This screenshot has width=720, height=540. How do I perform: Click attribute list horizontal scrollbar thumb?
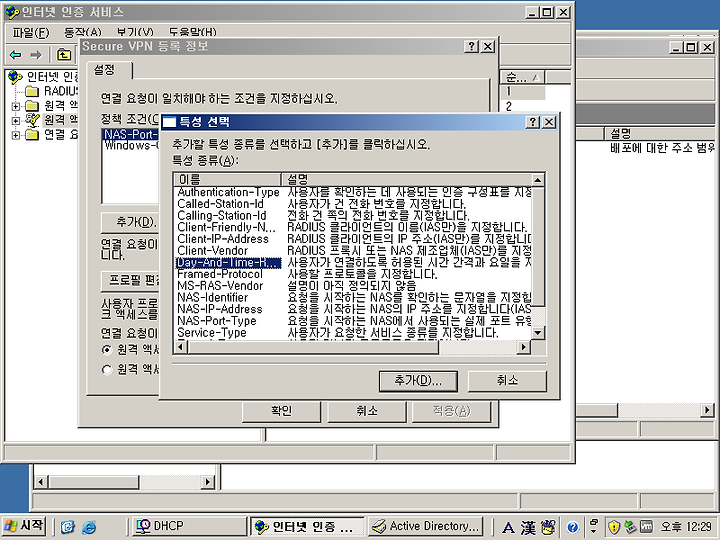coord(313,347)
